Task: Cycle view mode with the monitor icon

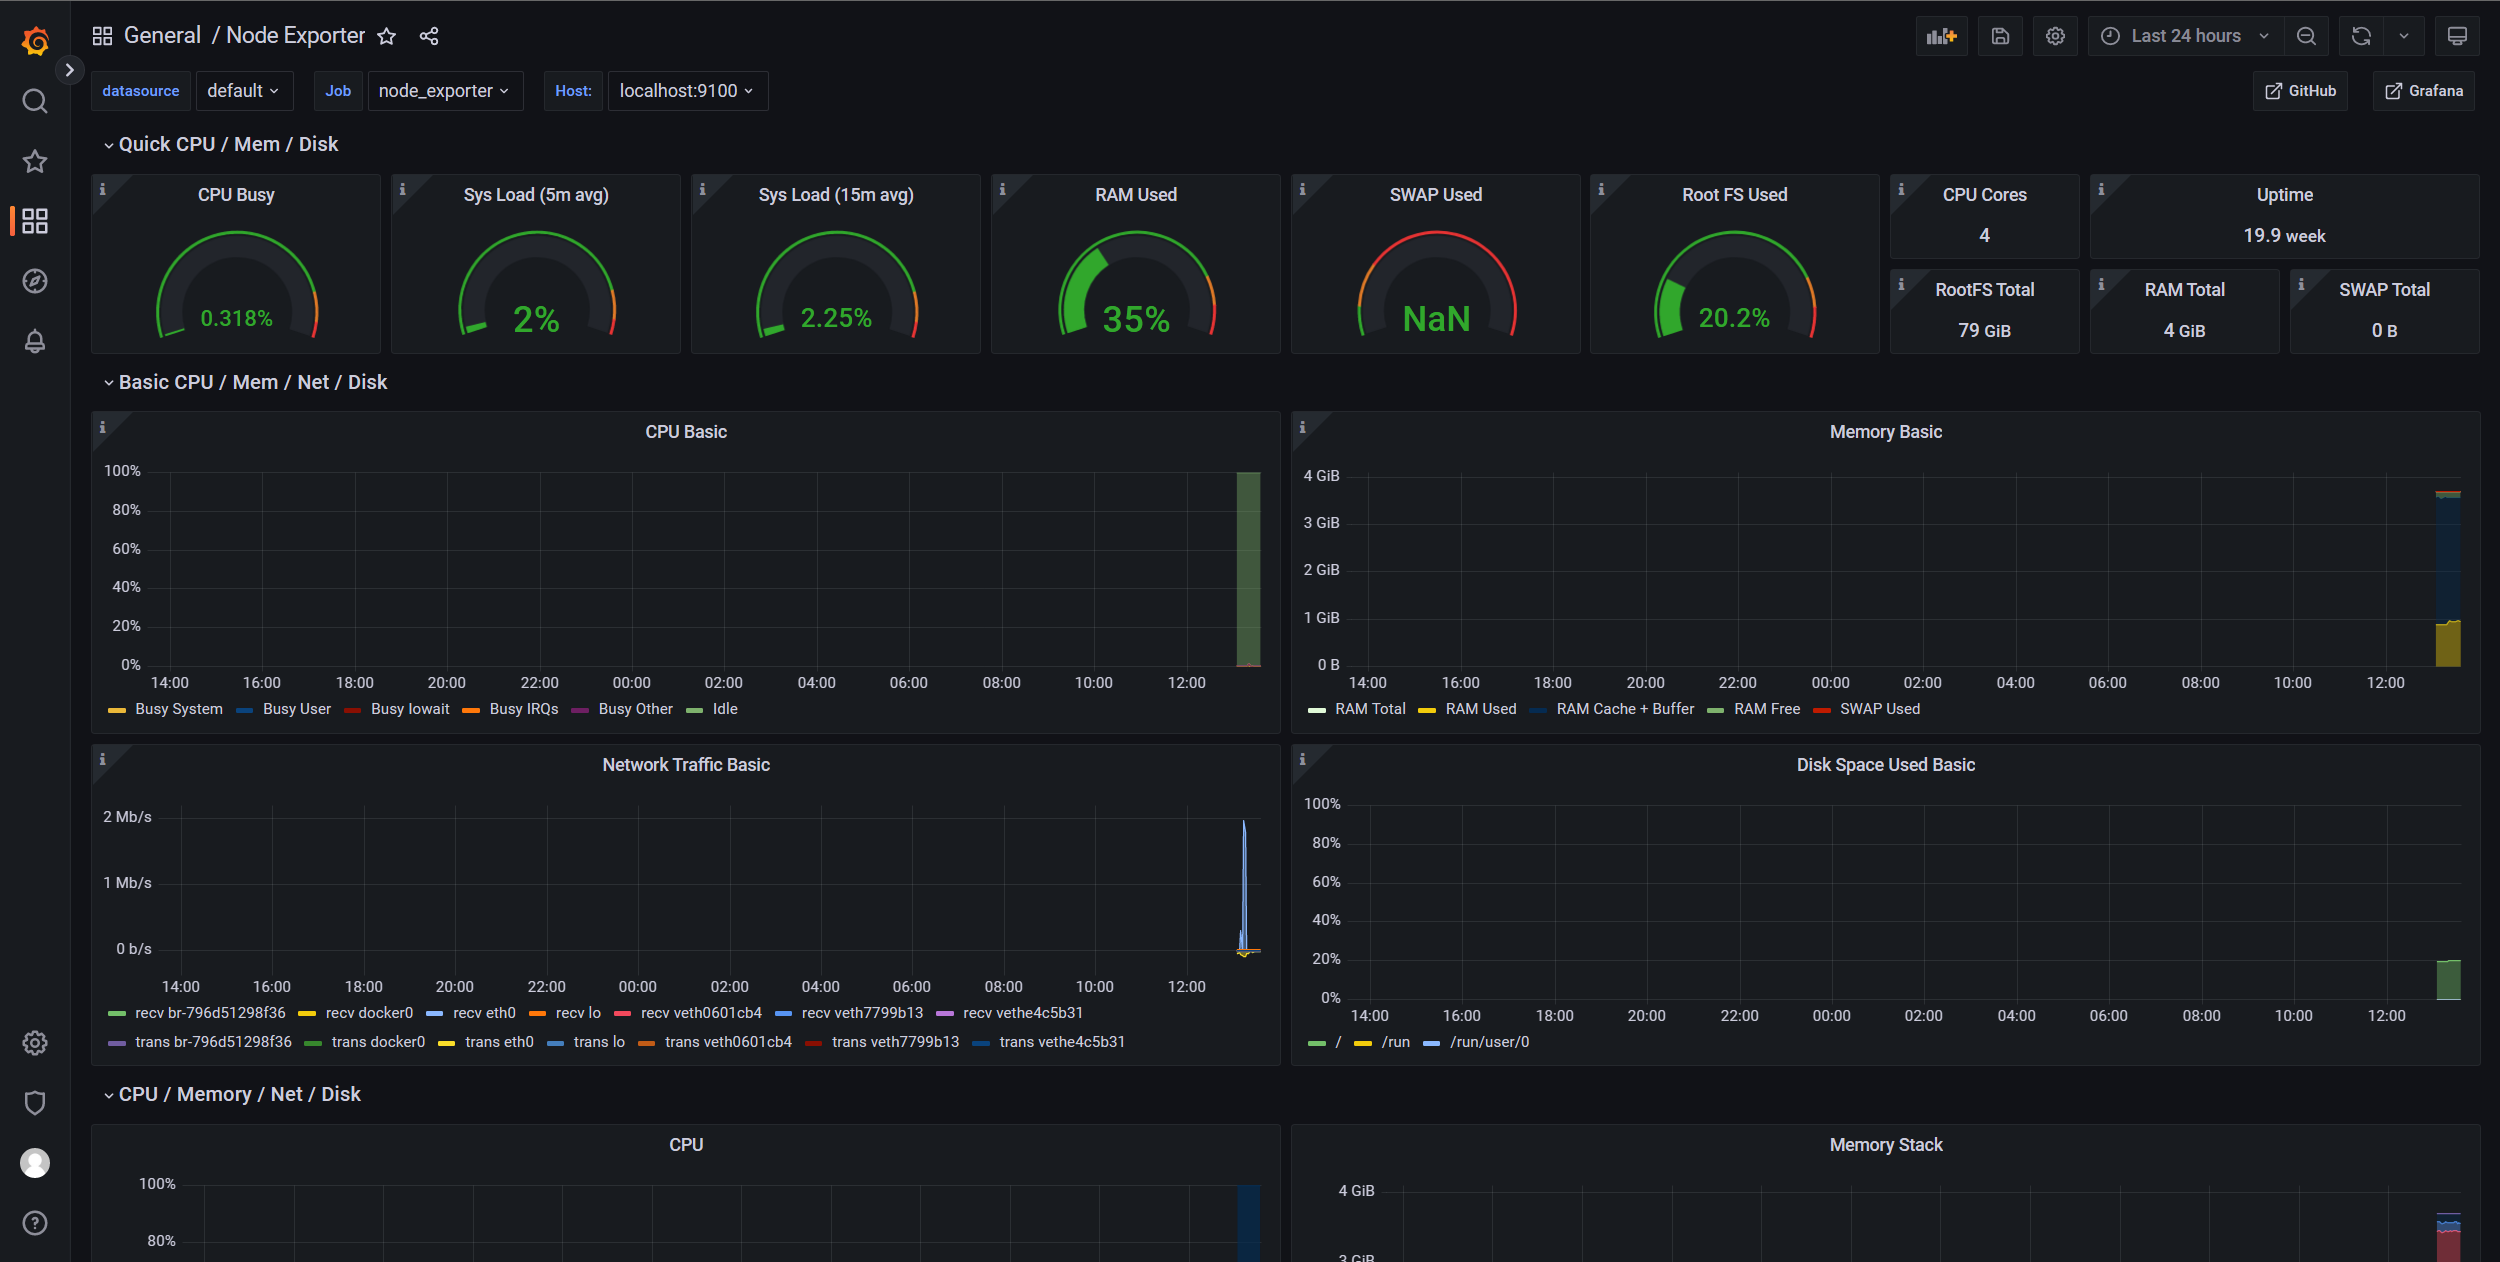Action: tap(2457, 36)
